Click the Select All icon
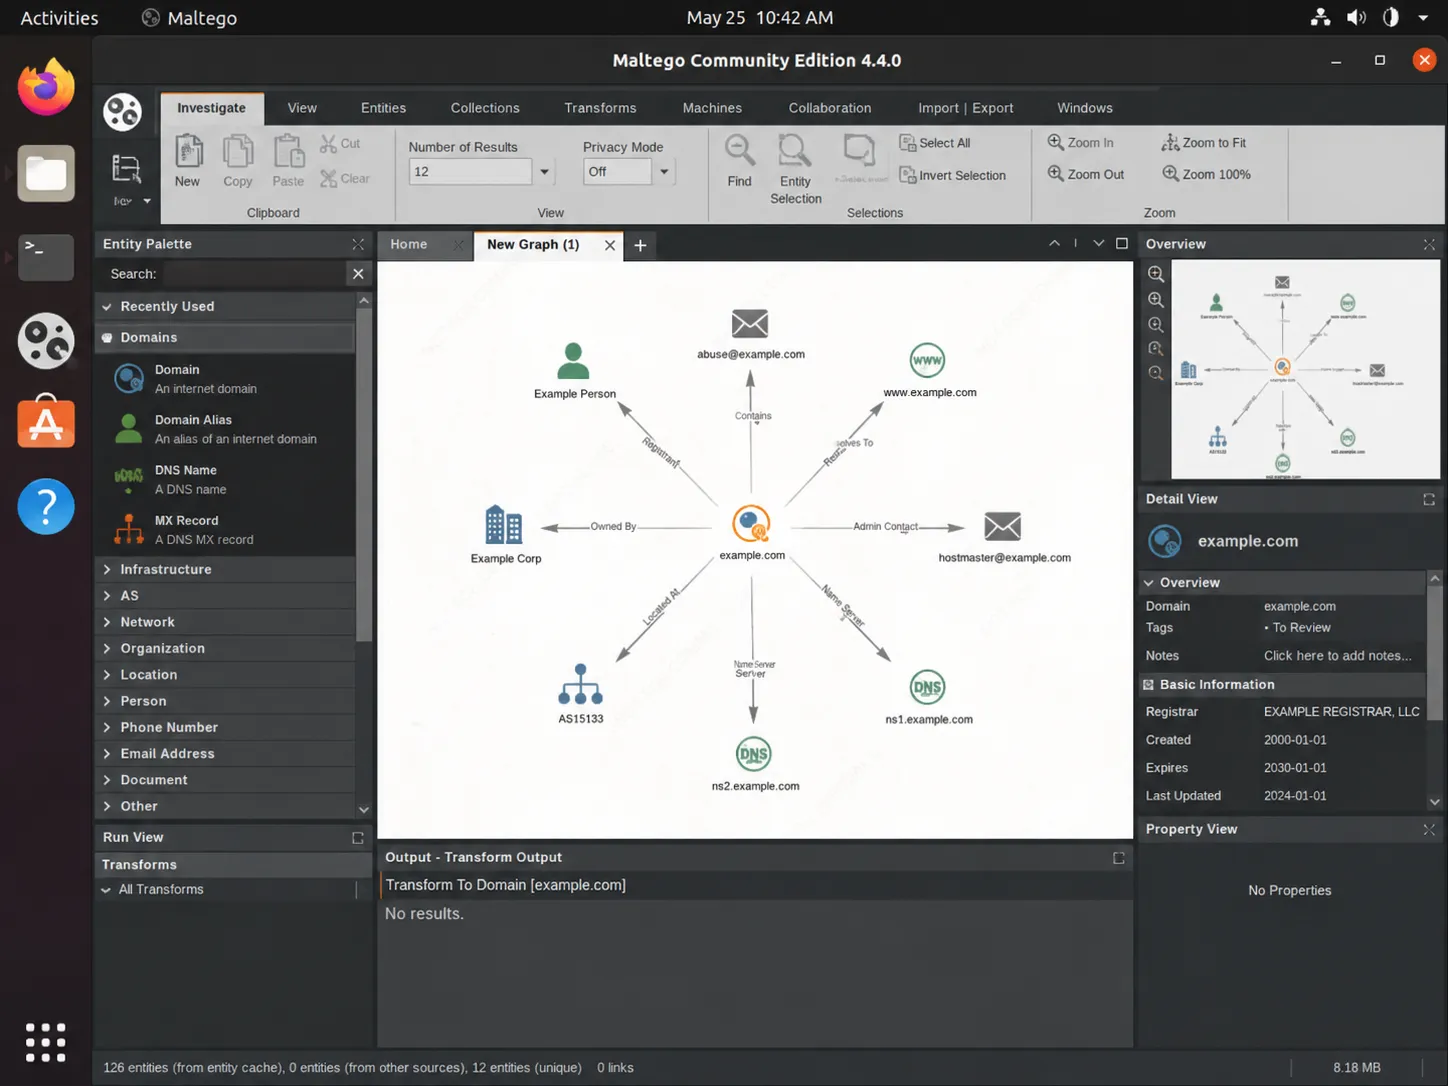Image resolution: width=1448 pixels, height=1086 pixels. 907,143
